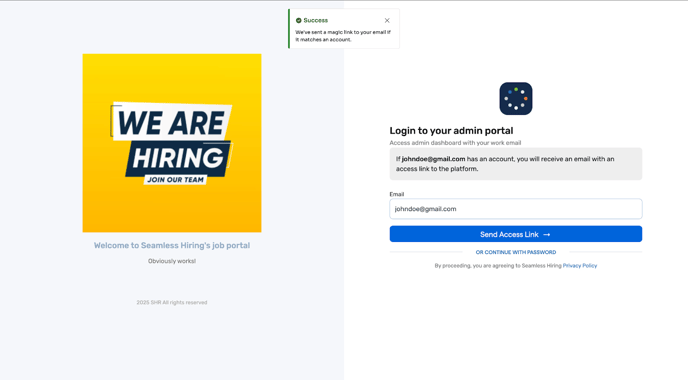Click the Seamless Hiring dotted-circle logo
Image resolution: width=688 pixels, height=380 pixels.
516,99
